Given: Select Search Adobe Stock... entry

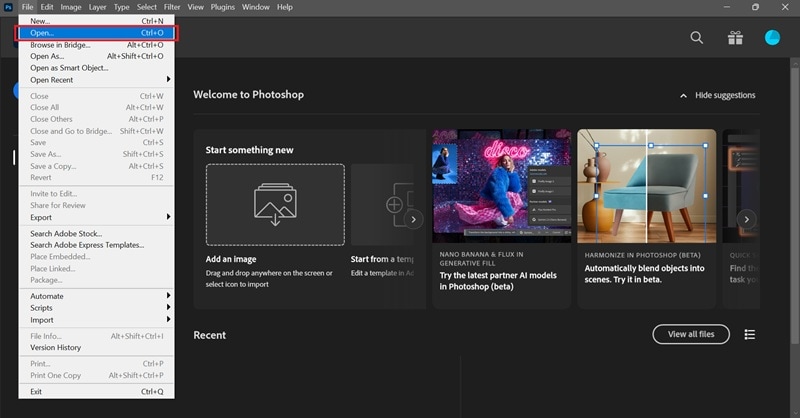Looking at the screenshot, I should [96, 233].
